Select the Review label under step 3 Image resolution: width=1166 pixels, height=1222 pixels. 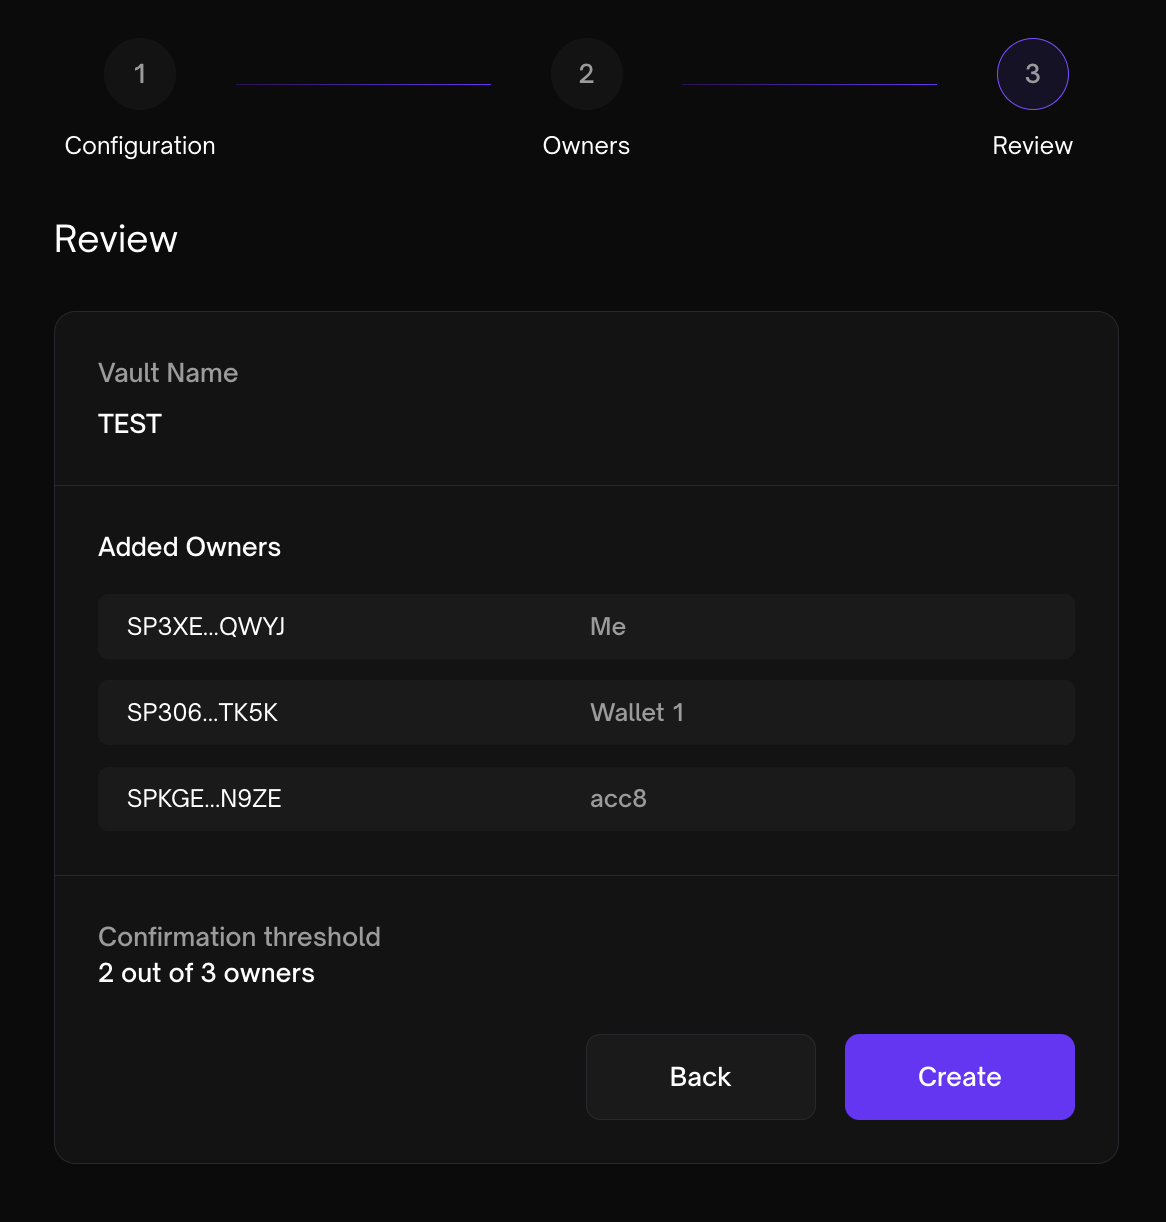pos(1032,146)
